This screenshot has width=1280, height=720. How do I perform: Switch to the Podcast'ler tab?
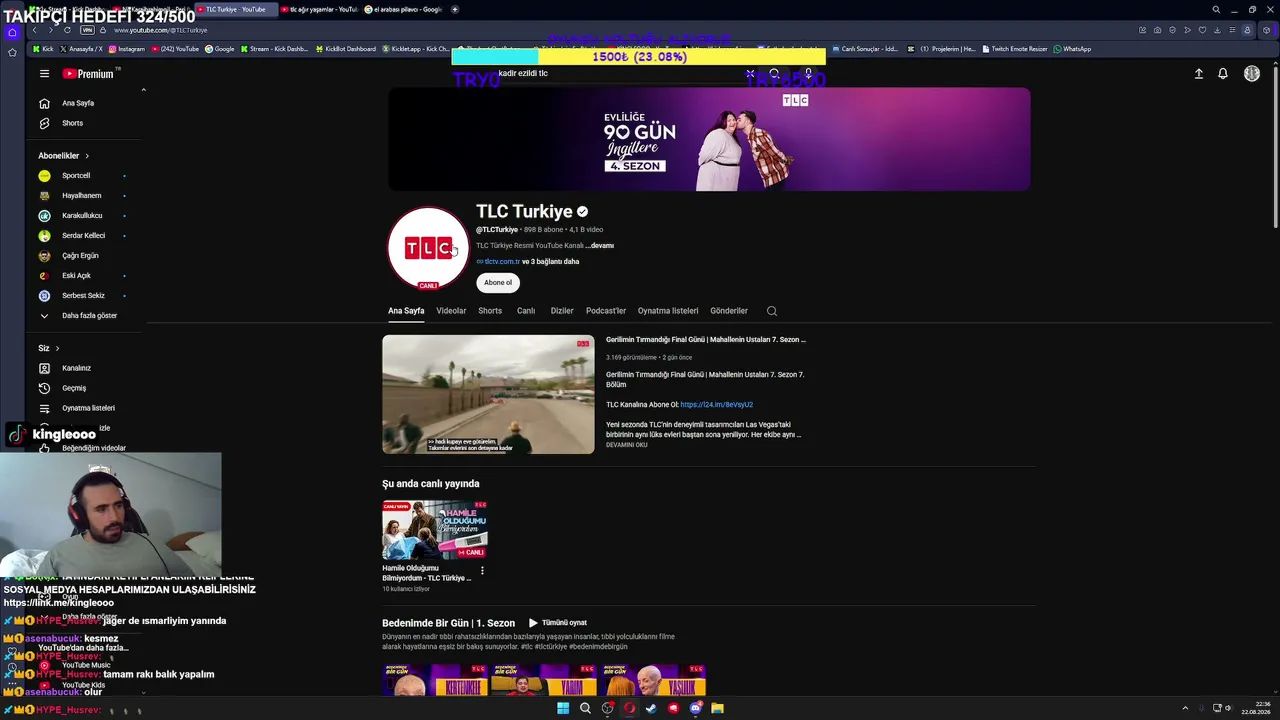[x=606, y=311]
